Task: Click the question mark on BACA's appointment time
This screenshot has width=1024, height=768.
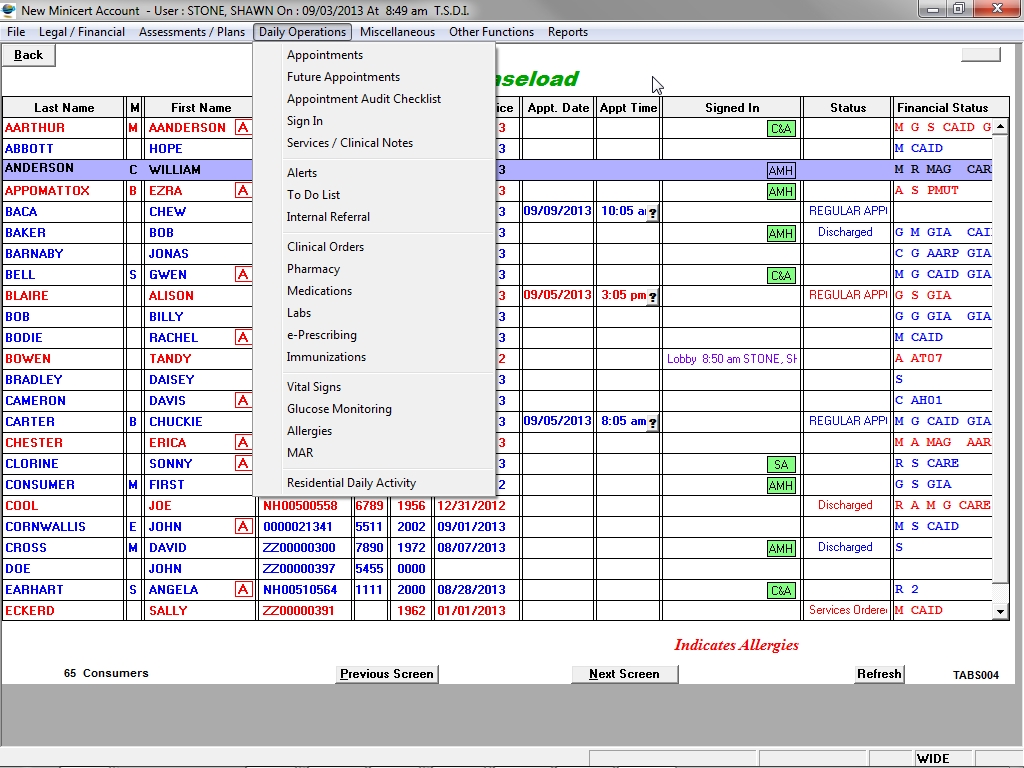Action: (652, 213)
